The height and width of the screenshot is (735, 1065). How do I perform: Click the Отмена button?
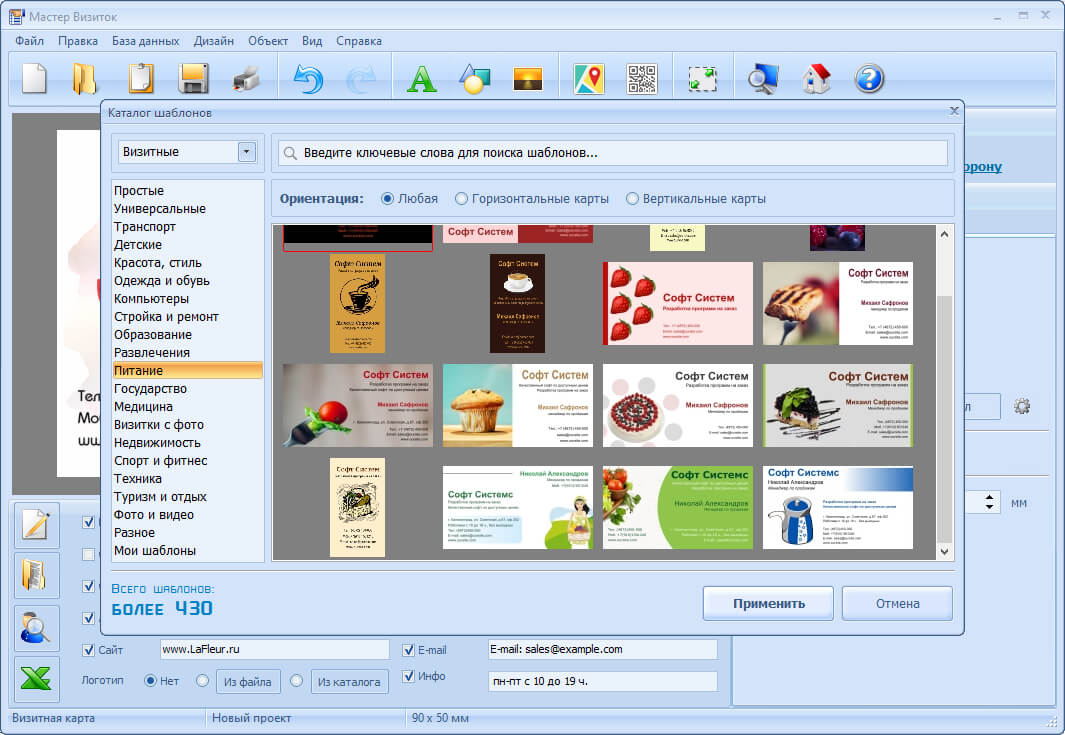coord(897,603)
